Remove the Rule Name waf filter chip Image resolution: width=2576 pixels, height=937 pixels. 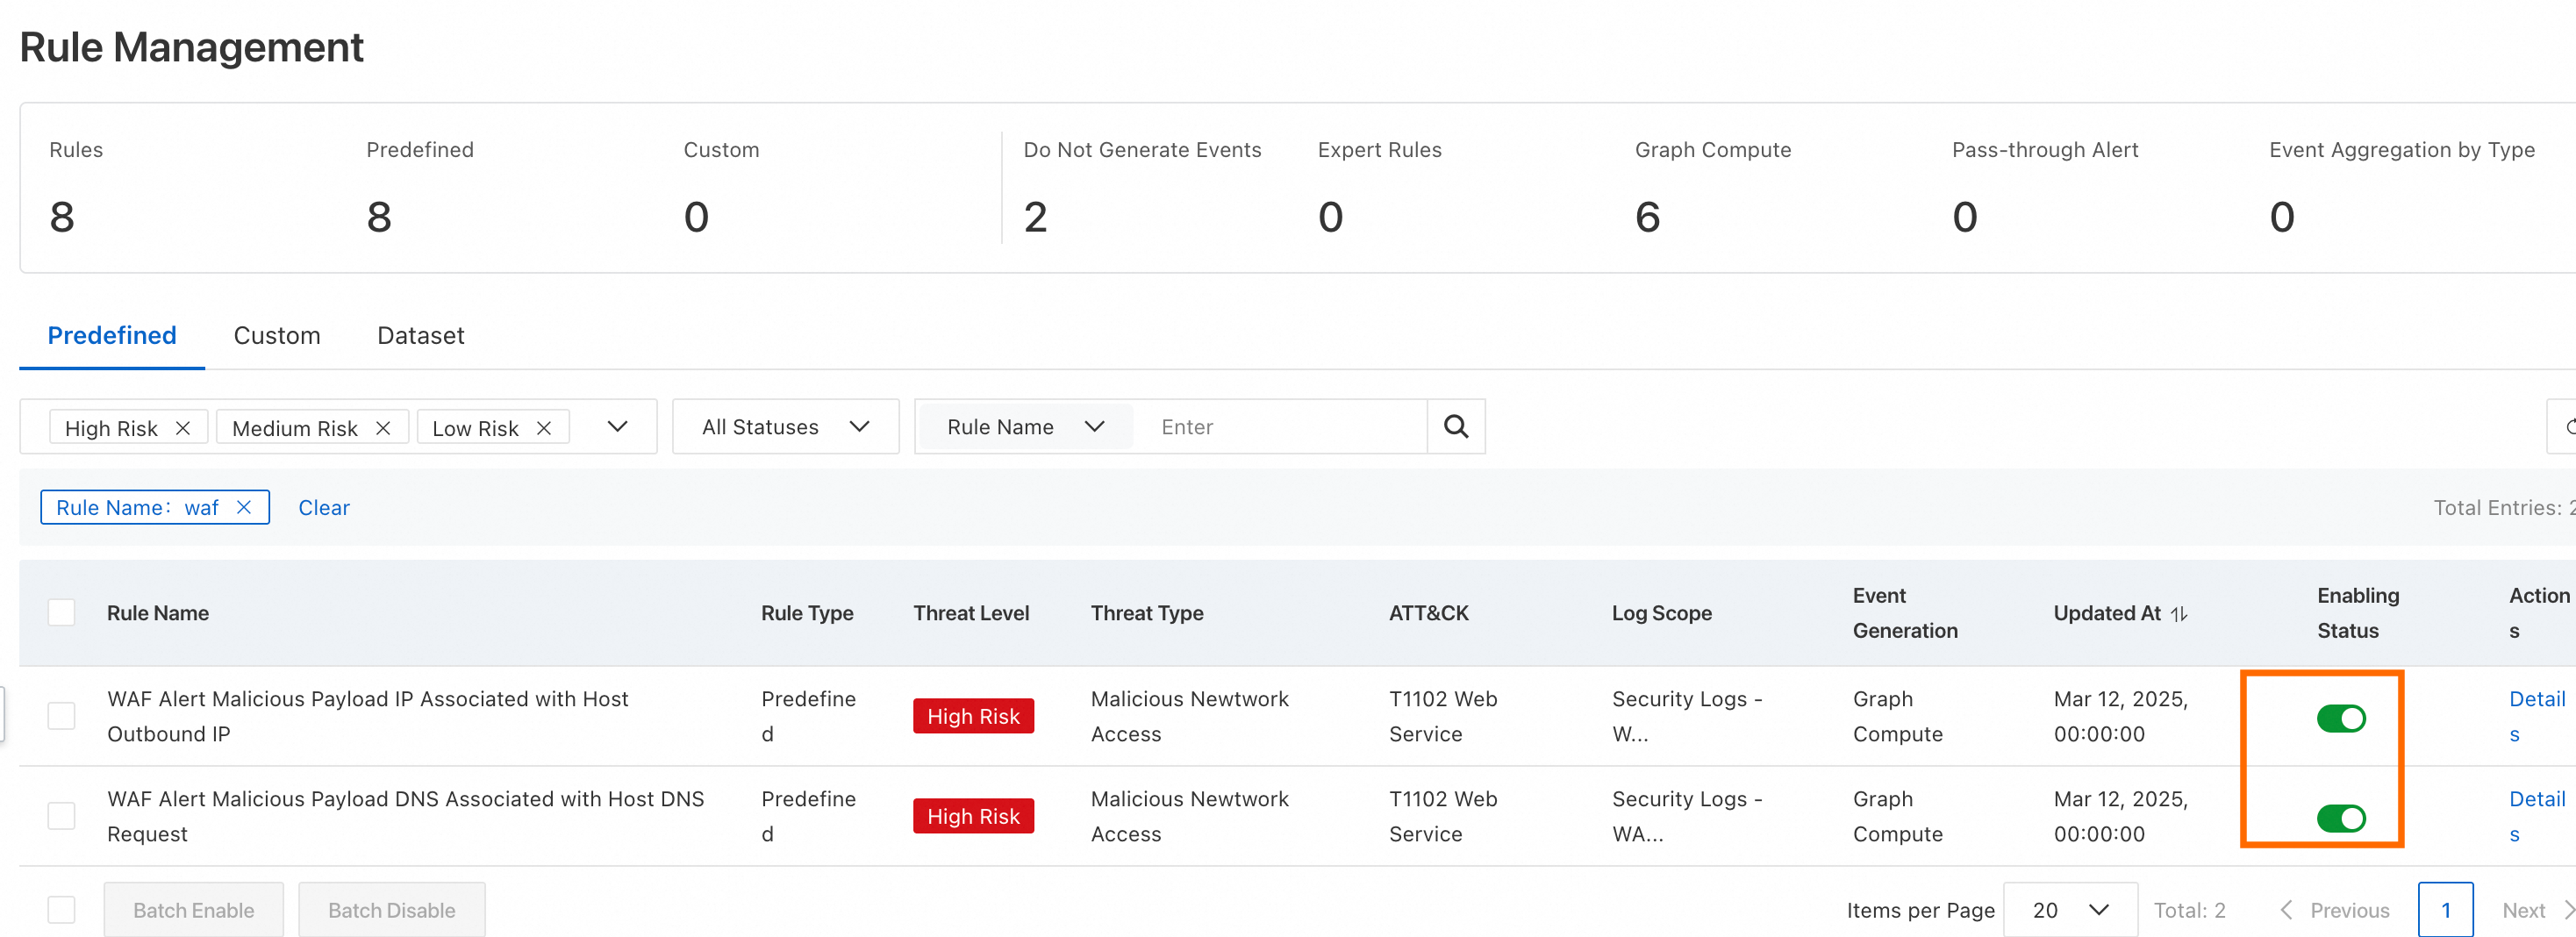pyautogui.click(x=244, y=507)
